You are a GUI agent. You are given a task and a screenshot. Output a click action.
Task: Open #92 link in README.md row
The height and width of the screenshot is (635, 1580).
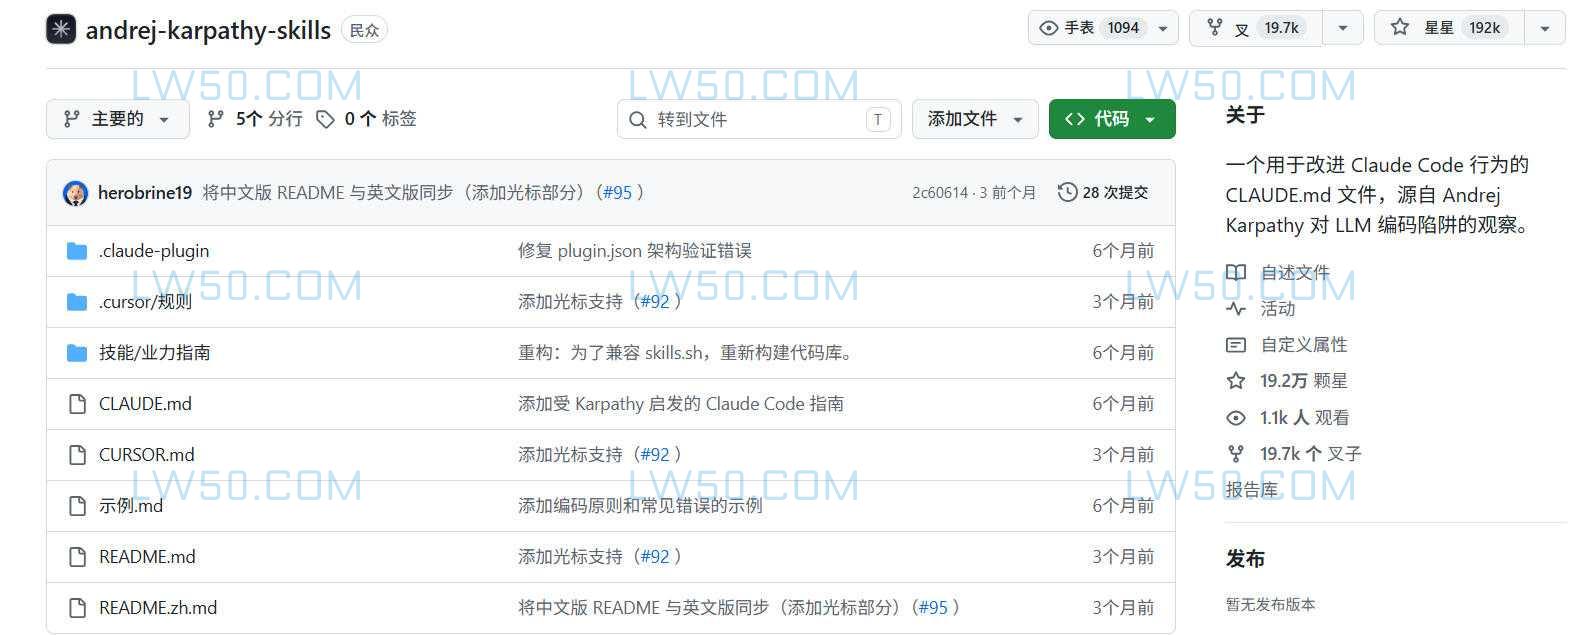tap(655, 557)
